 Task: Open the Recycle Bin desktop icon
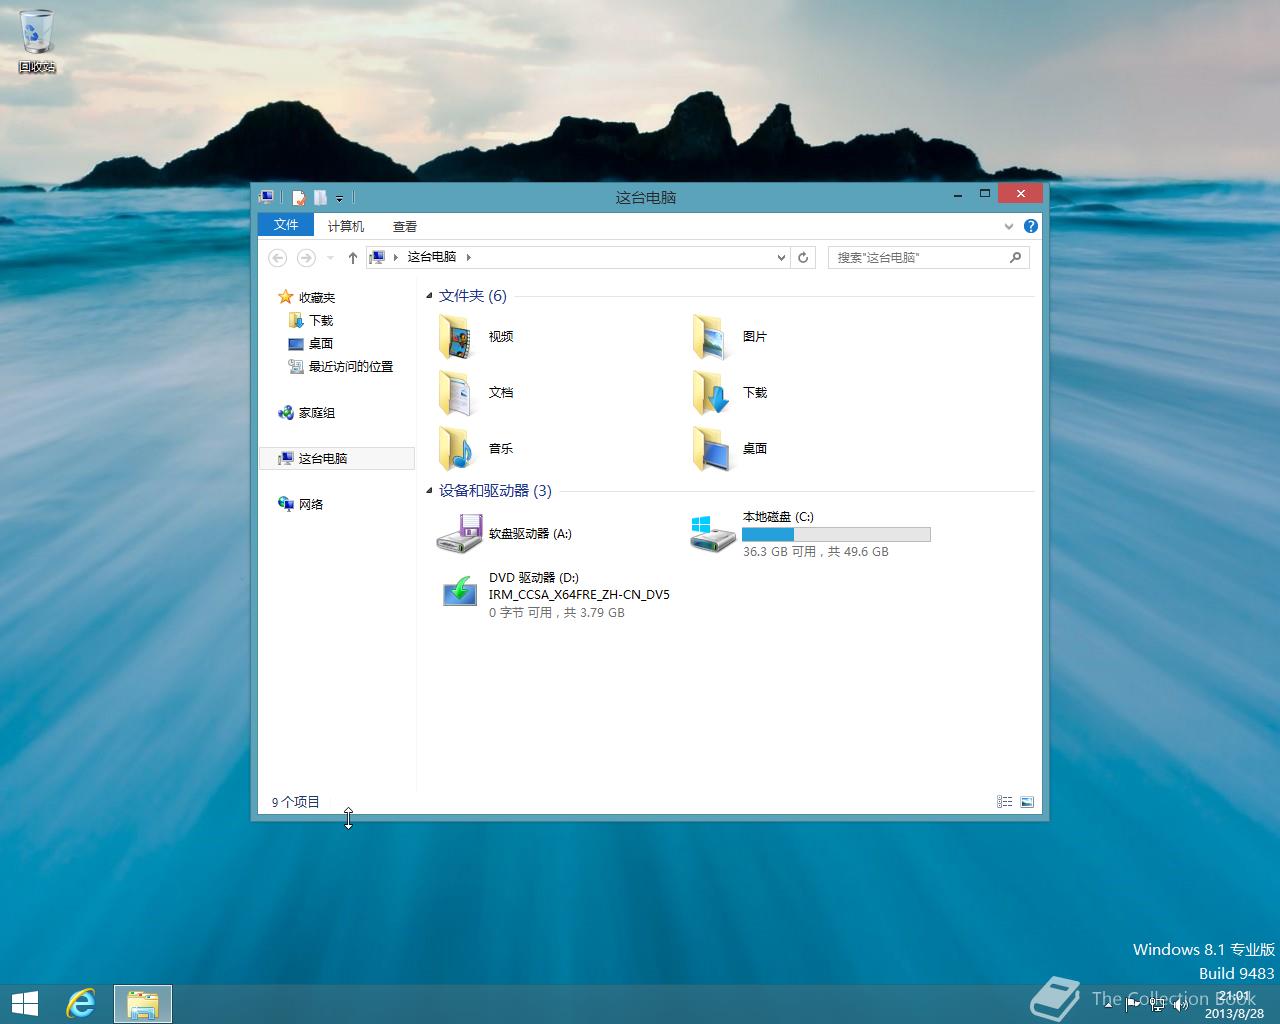(37, 41)
